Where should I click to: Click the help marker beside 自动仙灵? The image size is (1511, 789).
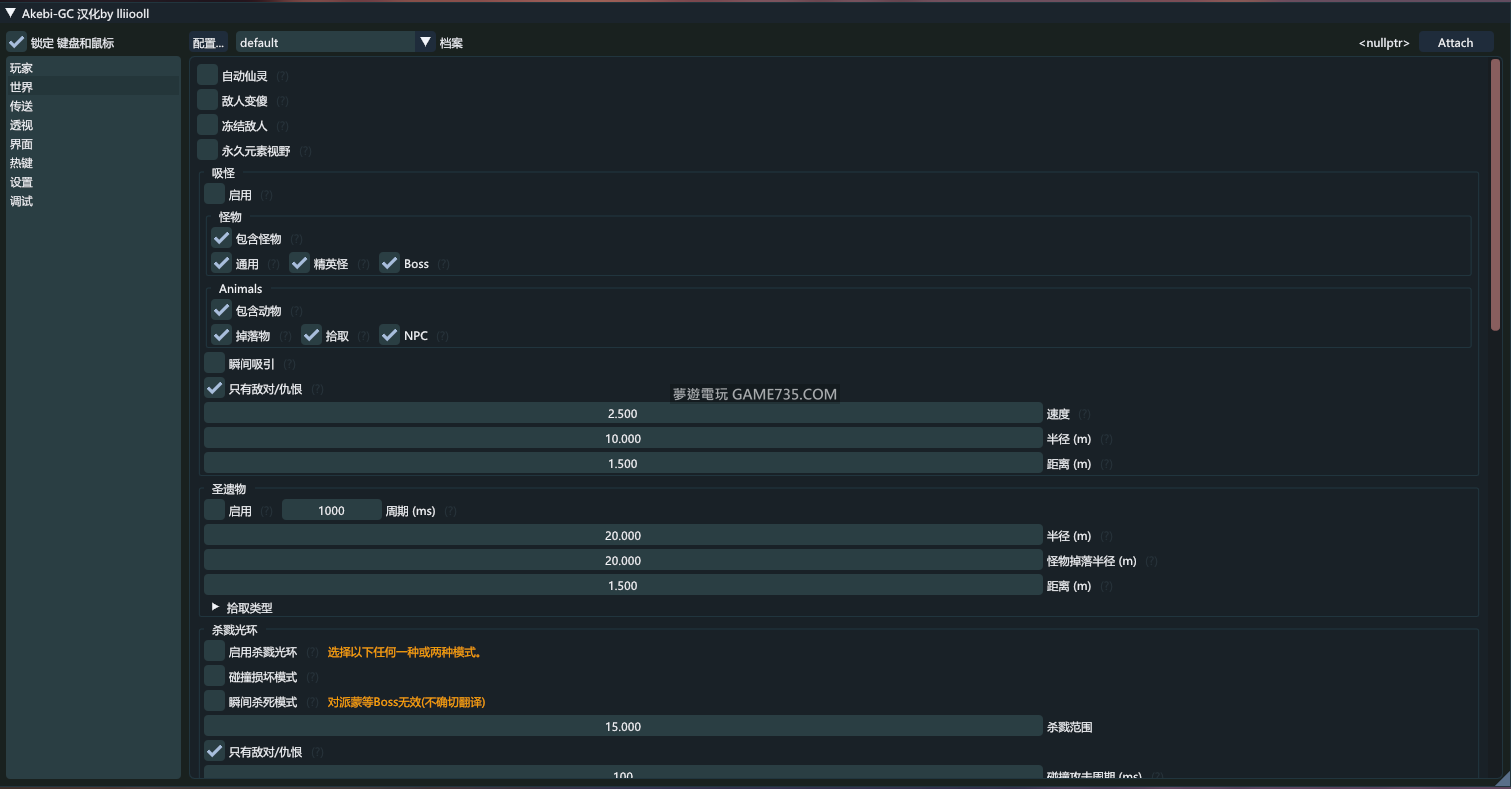click(x=282, y=76)
